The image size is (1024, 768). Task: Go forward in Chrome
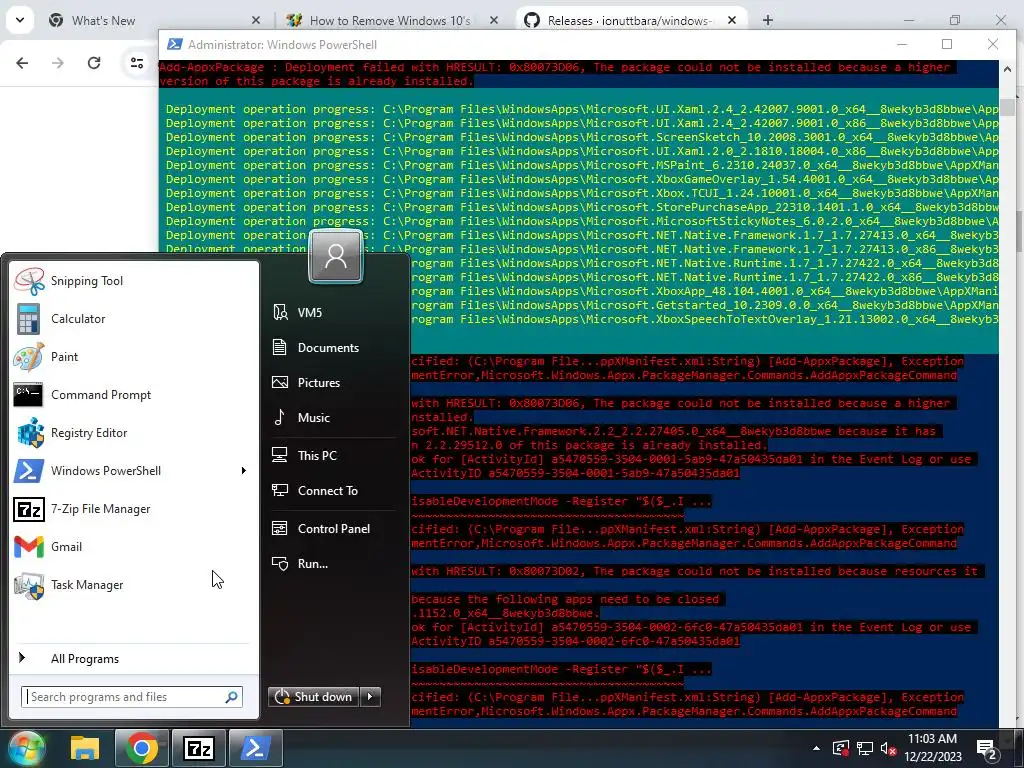point(58,63)
